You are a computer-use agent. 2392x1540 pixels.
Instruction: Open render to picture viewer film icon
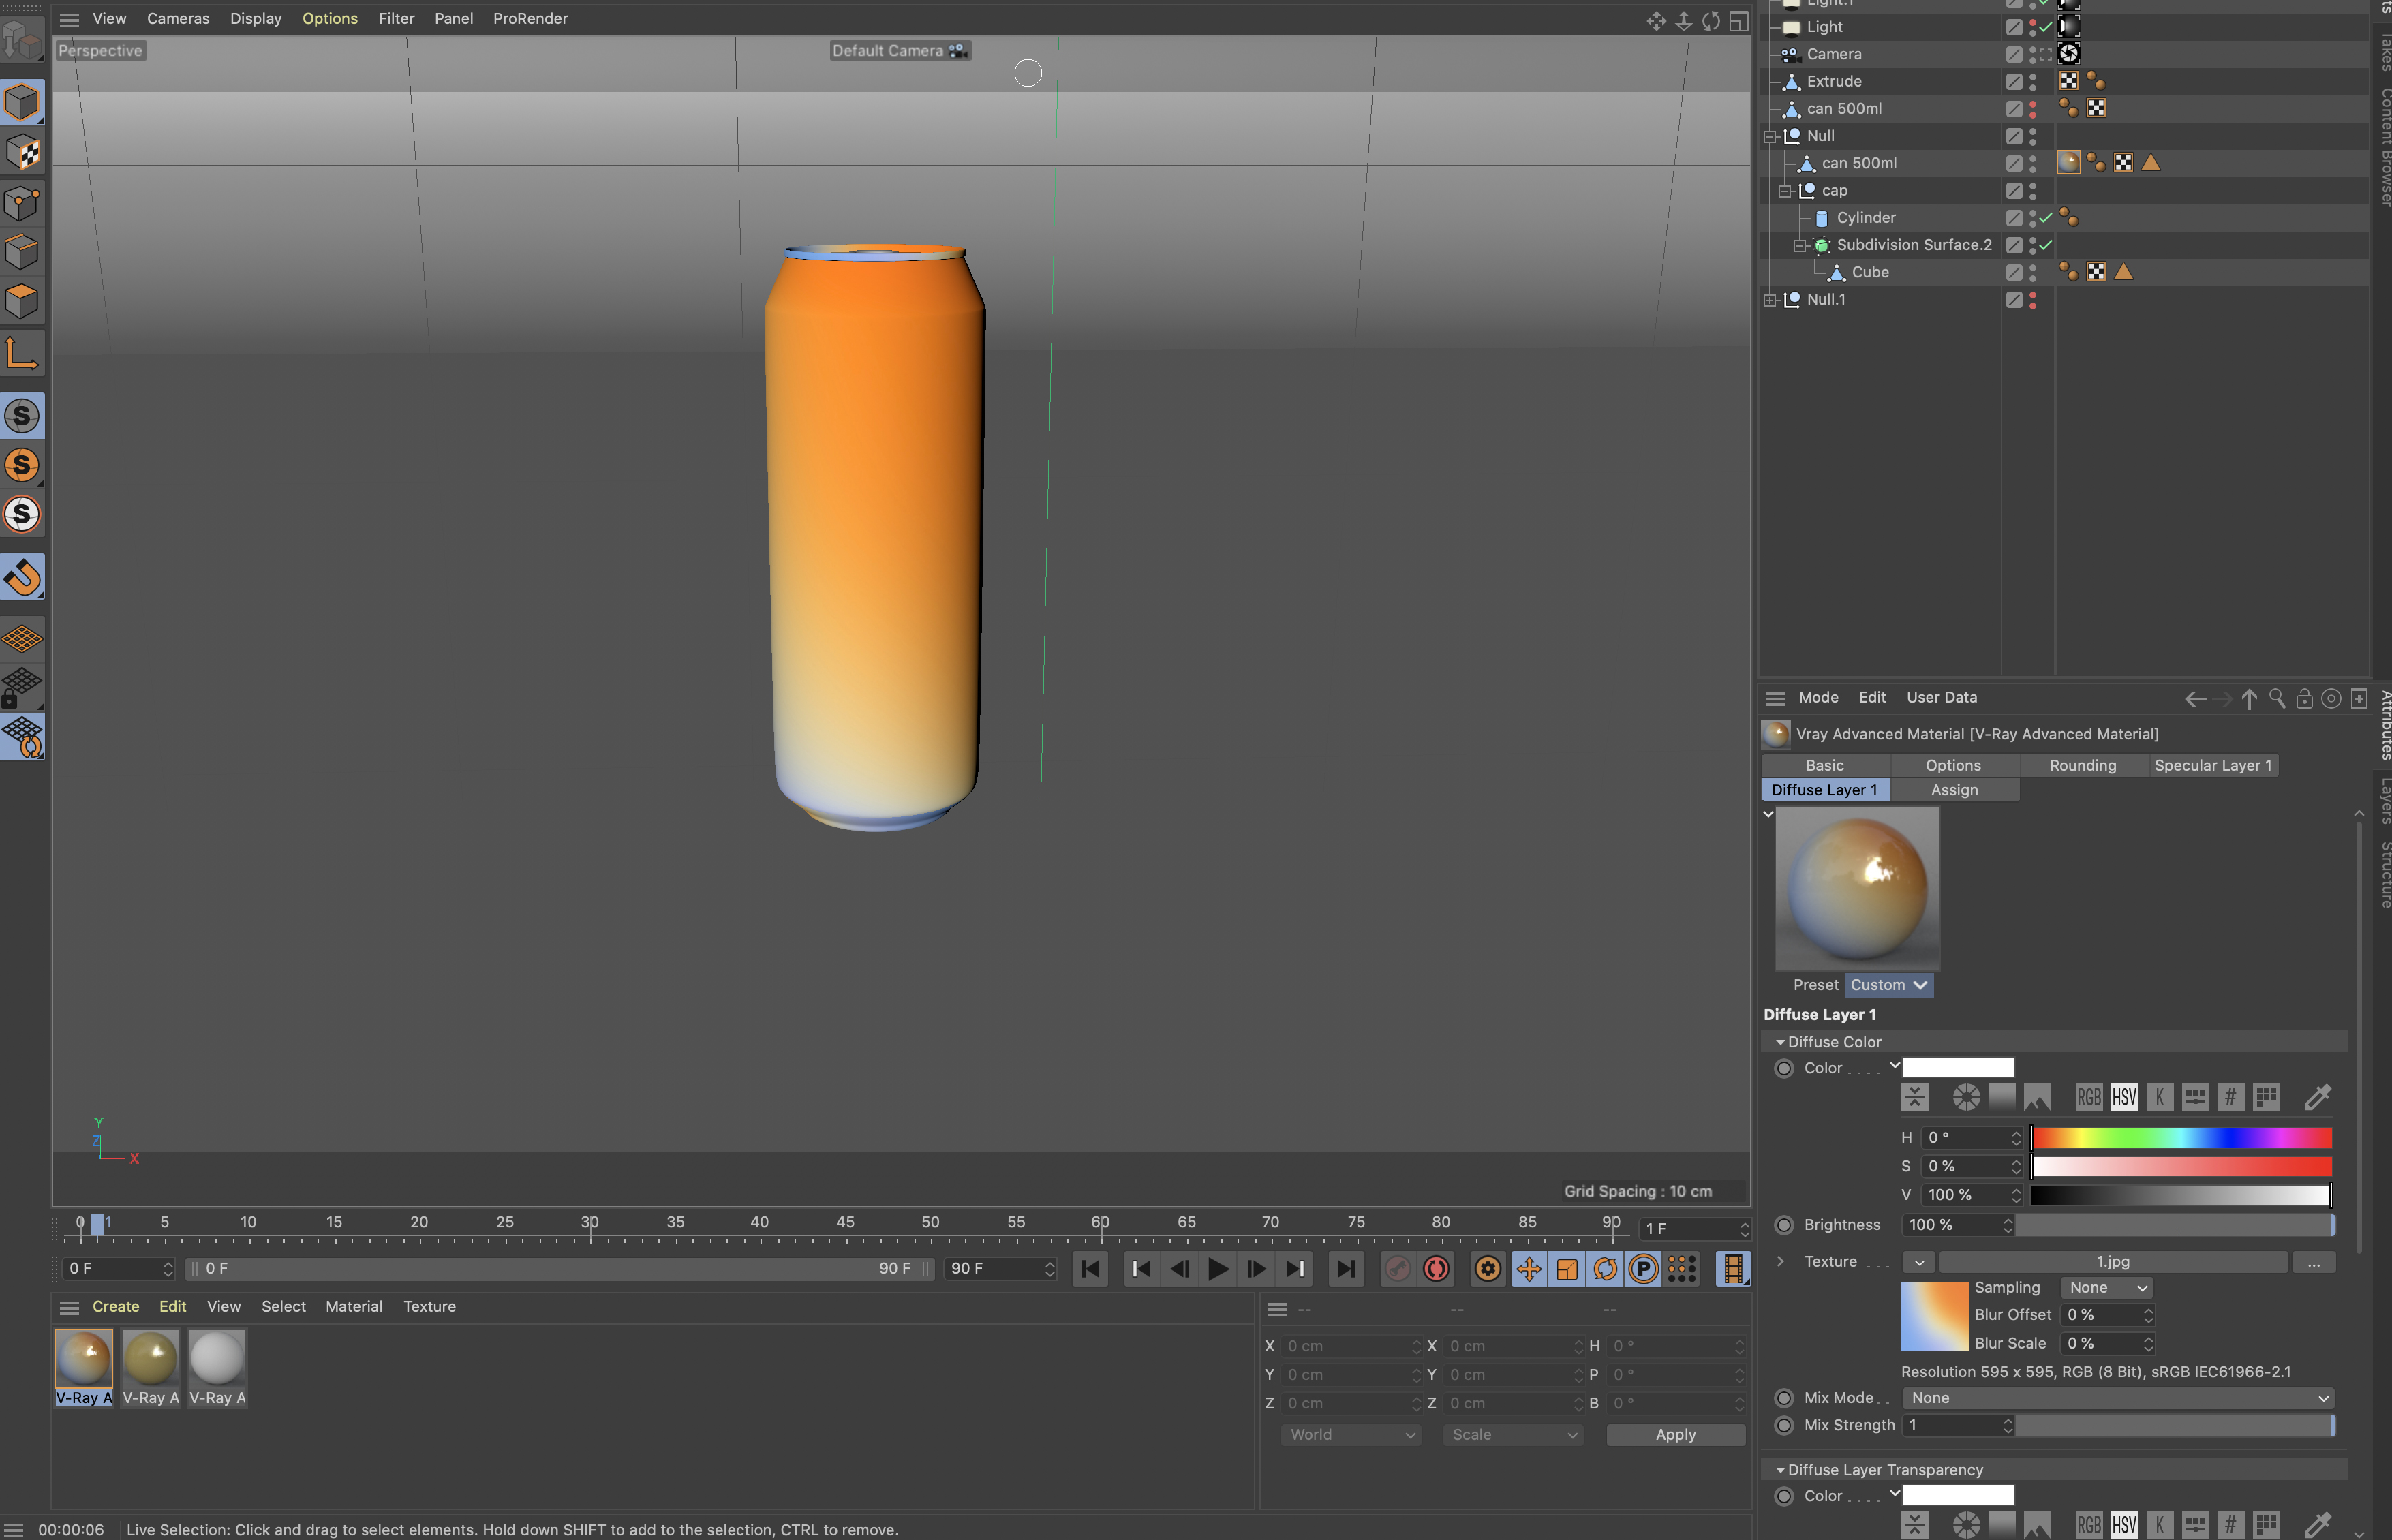click(x=1733, y=1269)
